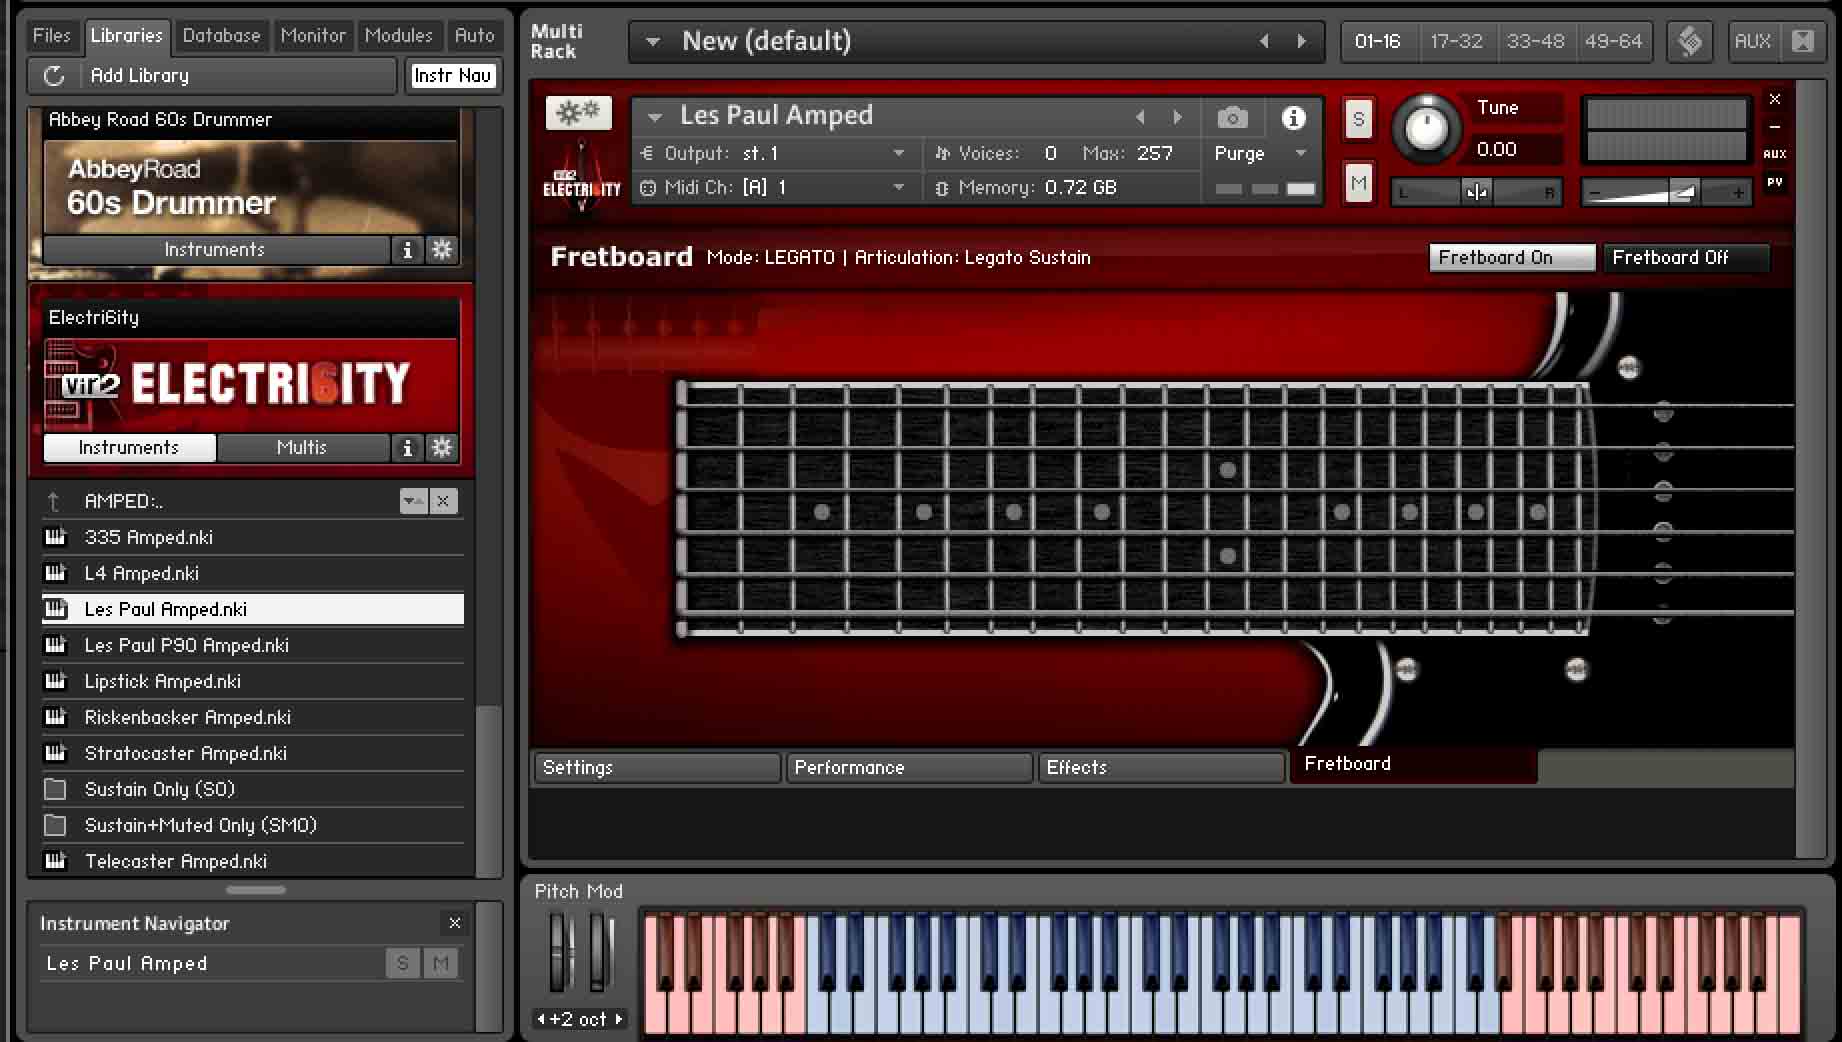Open Electri6ity library gear settings
This screenshot has height=1042, width=1842.
pos(442,448)
